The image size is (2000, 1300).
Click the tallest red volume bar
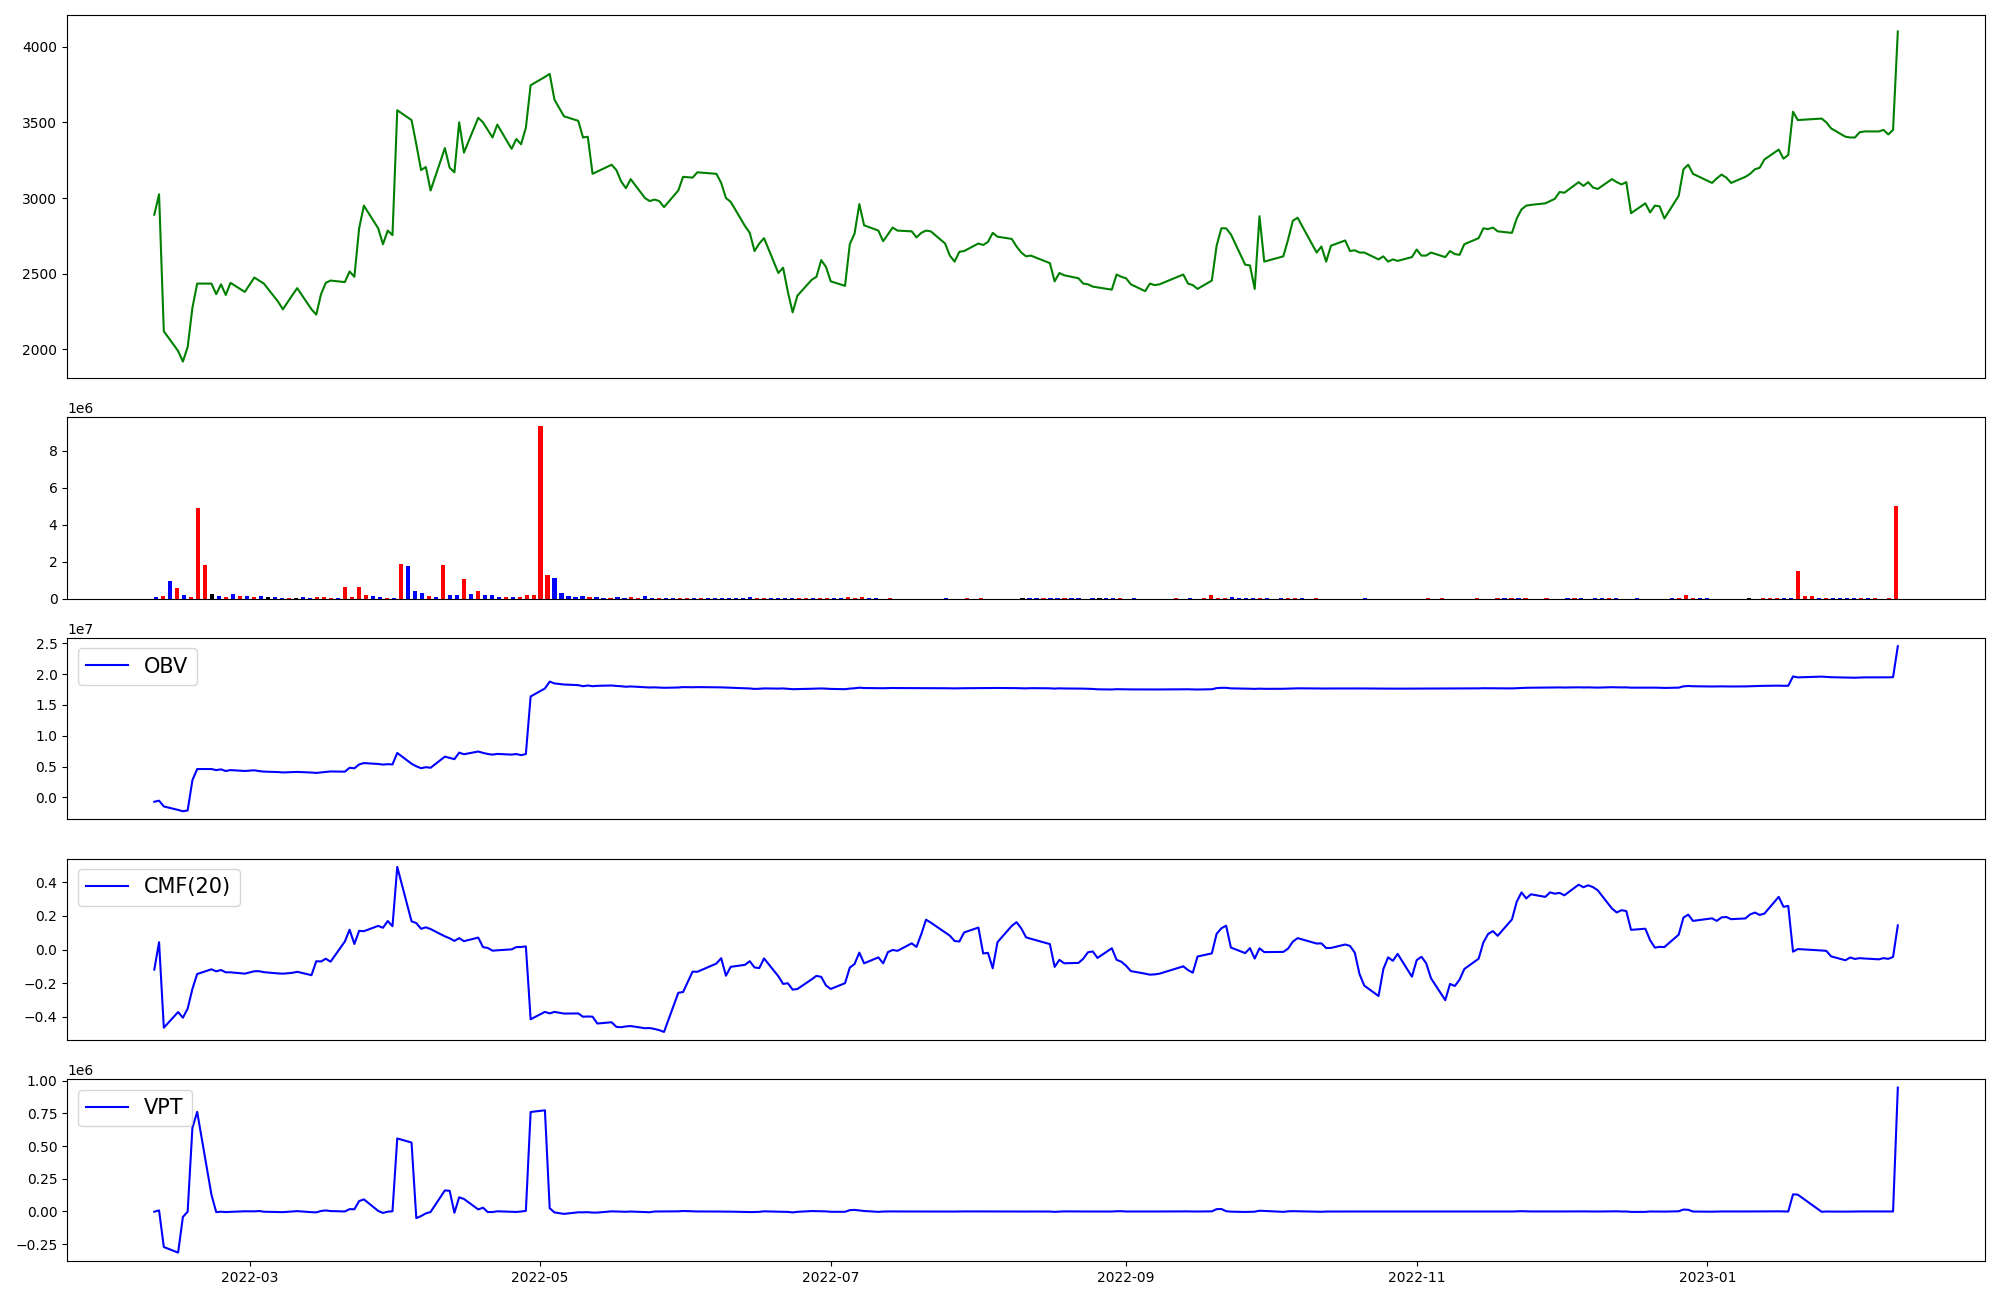coord(540,512)
